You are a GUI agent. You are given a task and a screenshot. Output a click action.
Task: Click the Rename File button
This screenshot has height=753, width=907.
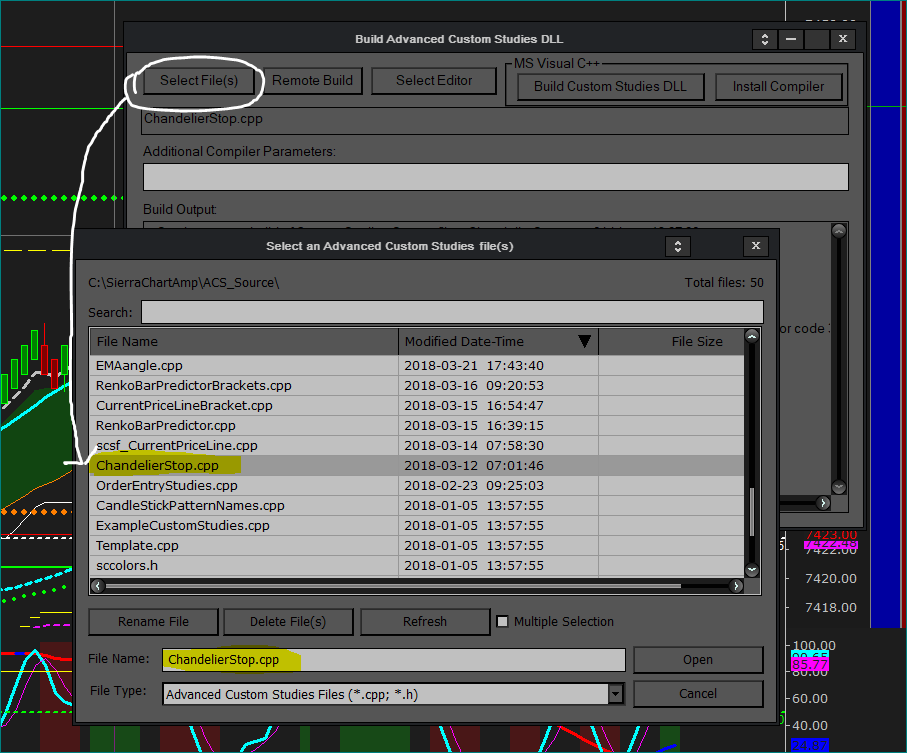point(153,622)
